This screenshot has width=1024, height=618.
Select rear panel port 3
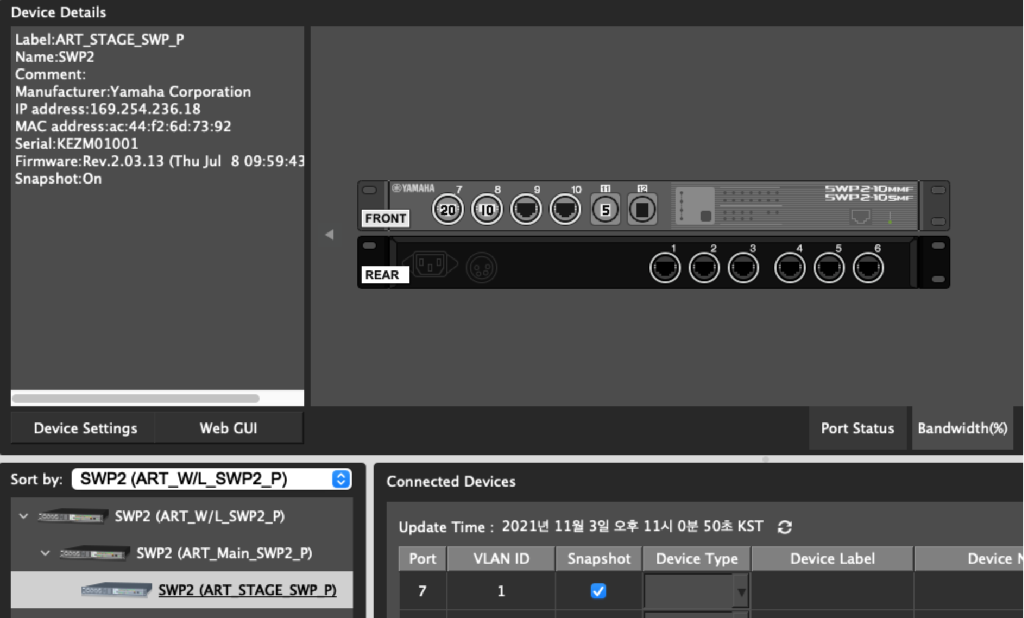[x=743, y=268]
